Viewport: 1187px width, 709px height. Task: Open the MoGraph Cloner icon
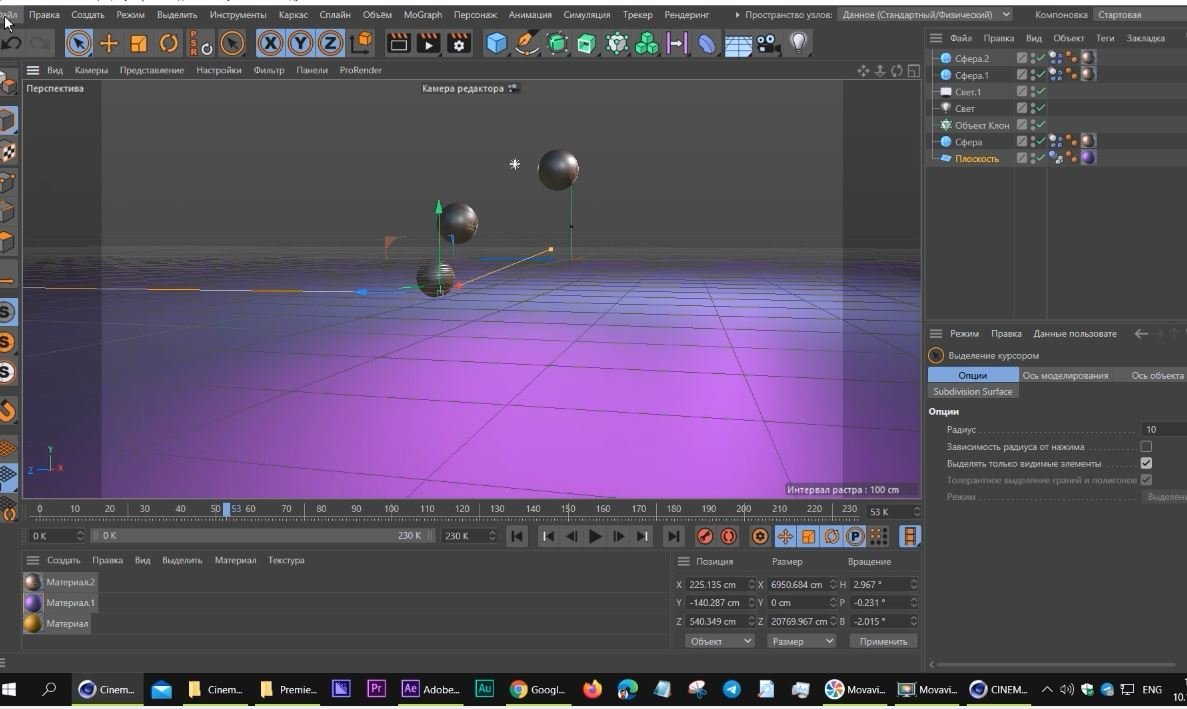click(x=646, y=43)
